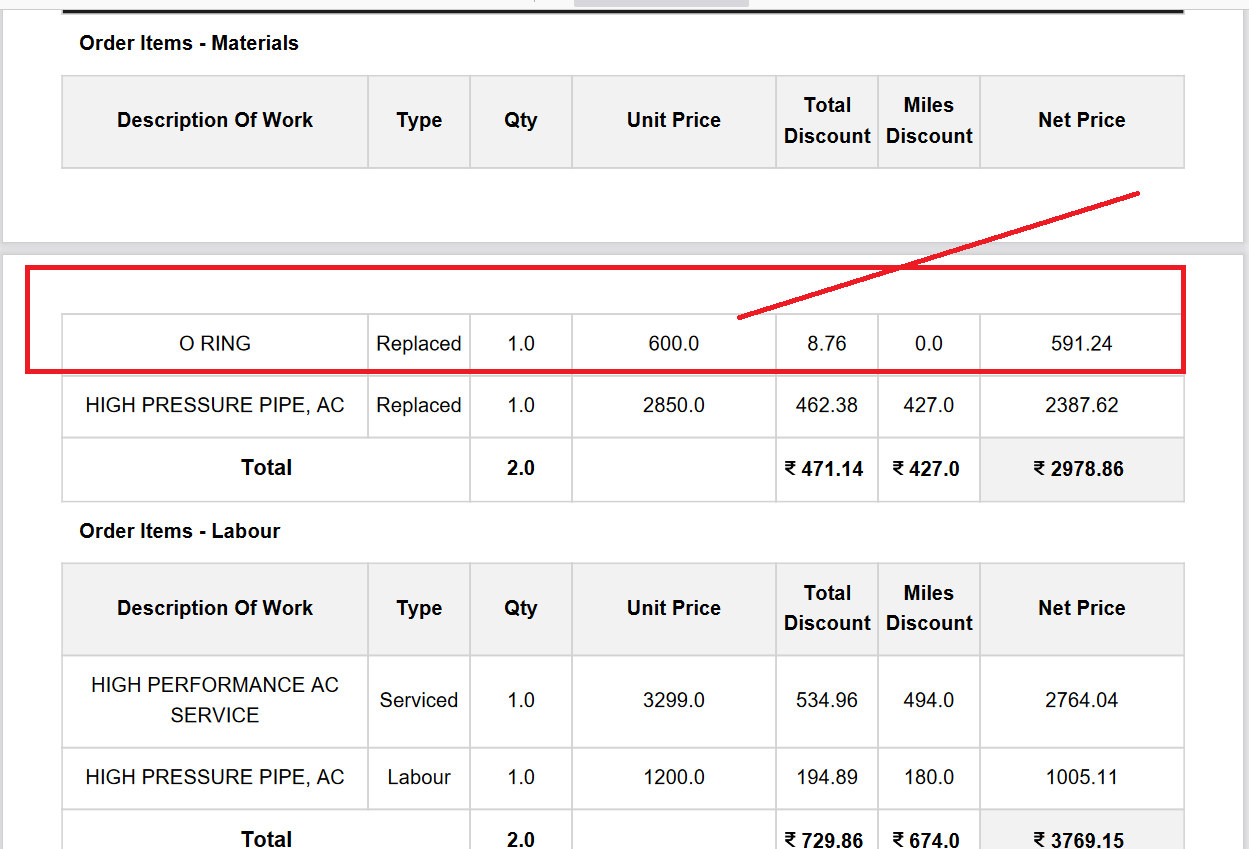The width and height of the screenshot is (1249, 849).
Task: Select the O RING net price 591.24
Action: click(x=1081, y=344)
